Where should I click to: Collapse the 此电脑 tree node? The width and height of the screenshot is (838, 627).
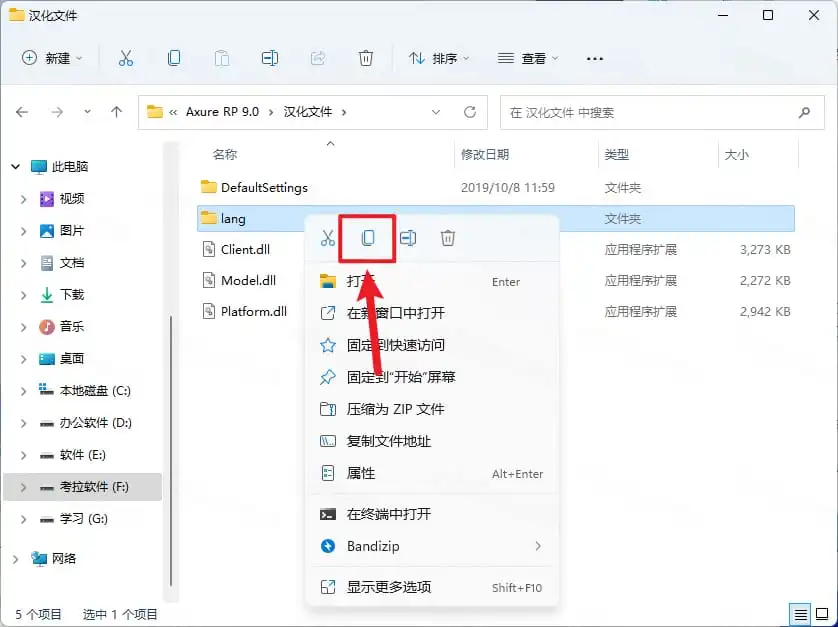(15, 167)
